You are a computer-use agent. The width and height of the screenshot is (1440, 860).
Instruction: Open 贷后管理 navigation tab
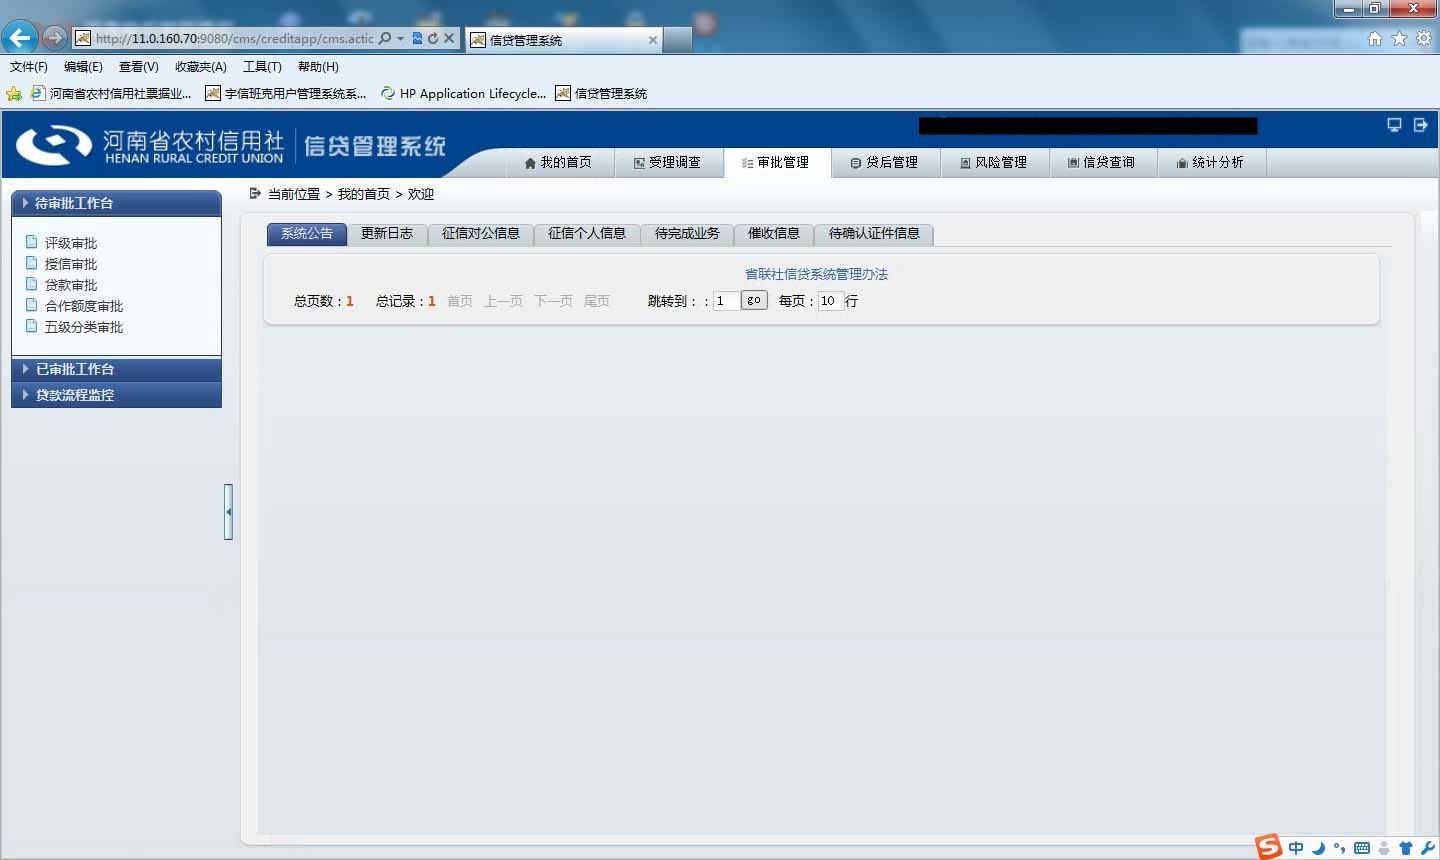885,162
